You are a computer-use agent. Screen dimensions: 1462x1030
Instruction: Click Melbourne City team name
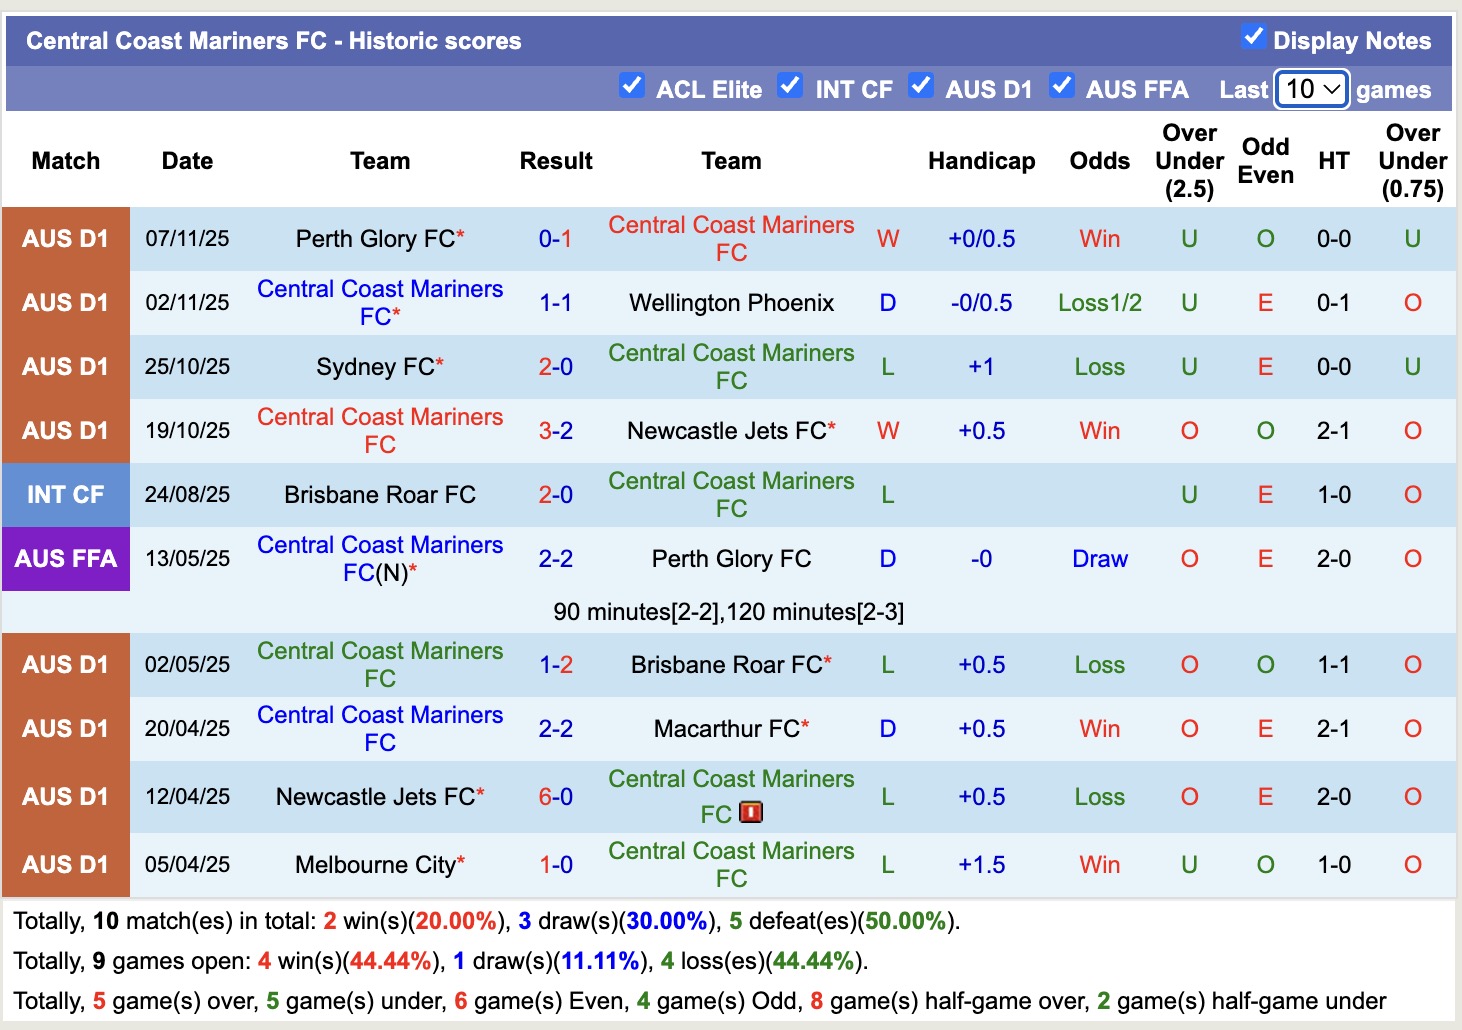pyautogui.click(x=375, y=865)
